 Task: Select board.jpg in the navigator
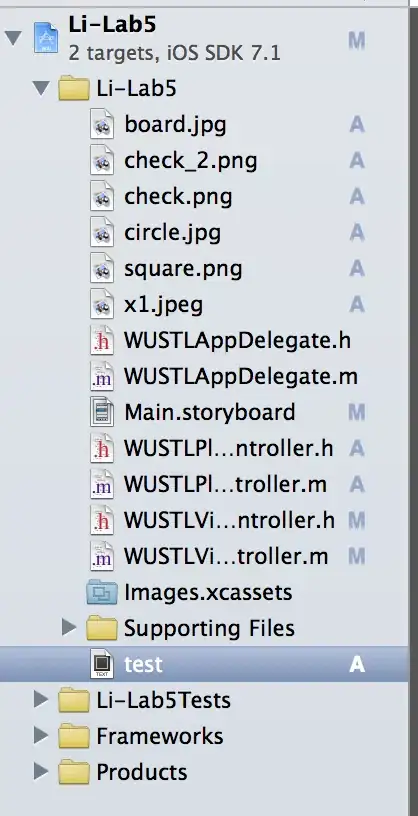[175, 125]
